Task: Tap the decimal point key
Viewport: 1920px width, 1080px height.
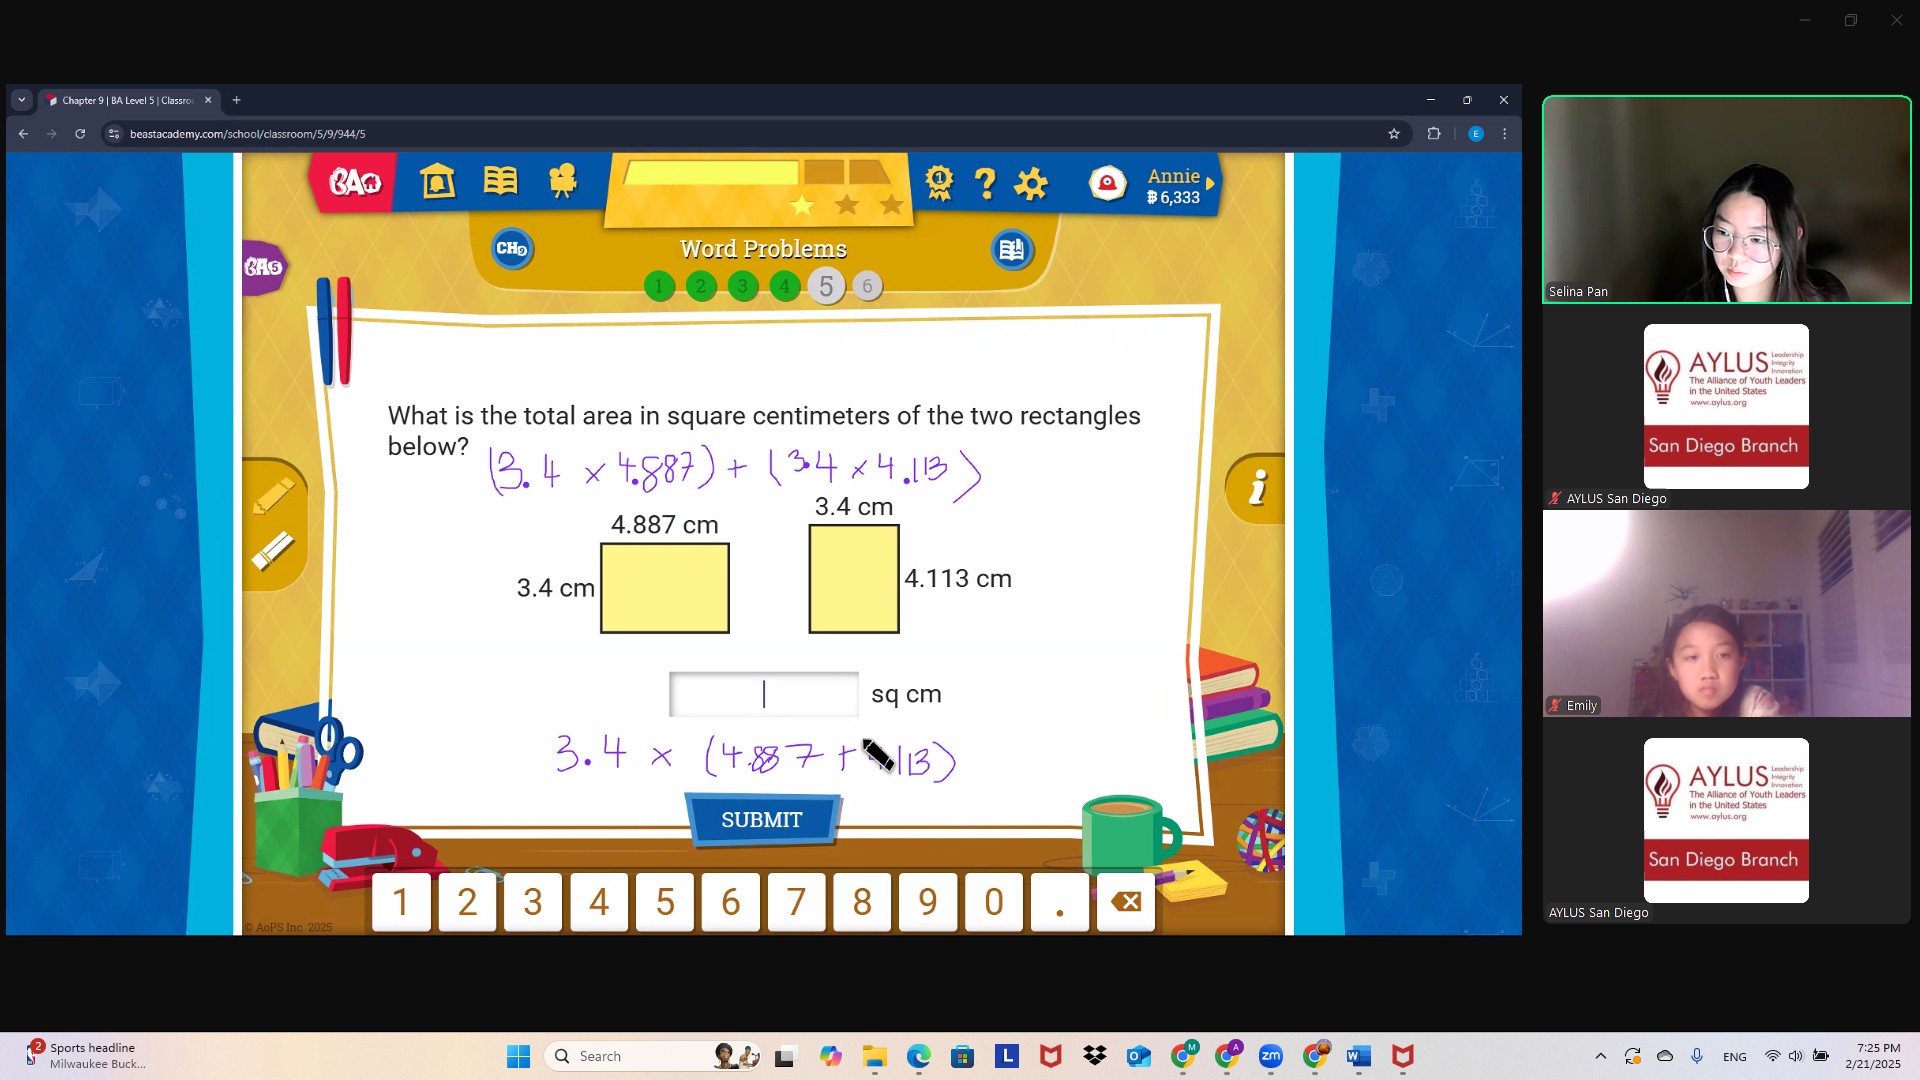Action: click(x=1060, y=902)
